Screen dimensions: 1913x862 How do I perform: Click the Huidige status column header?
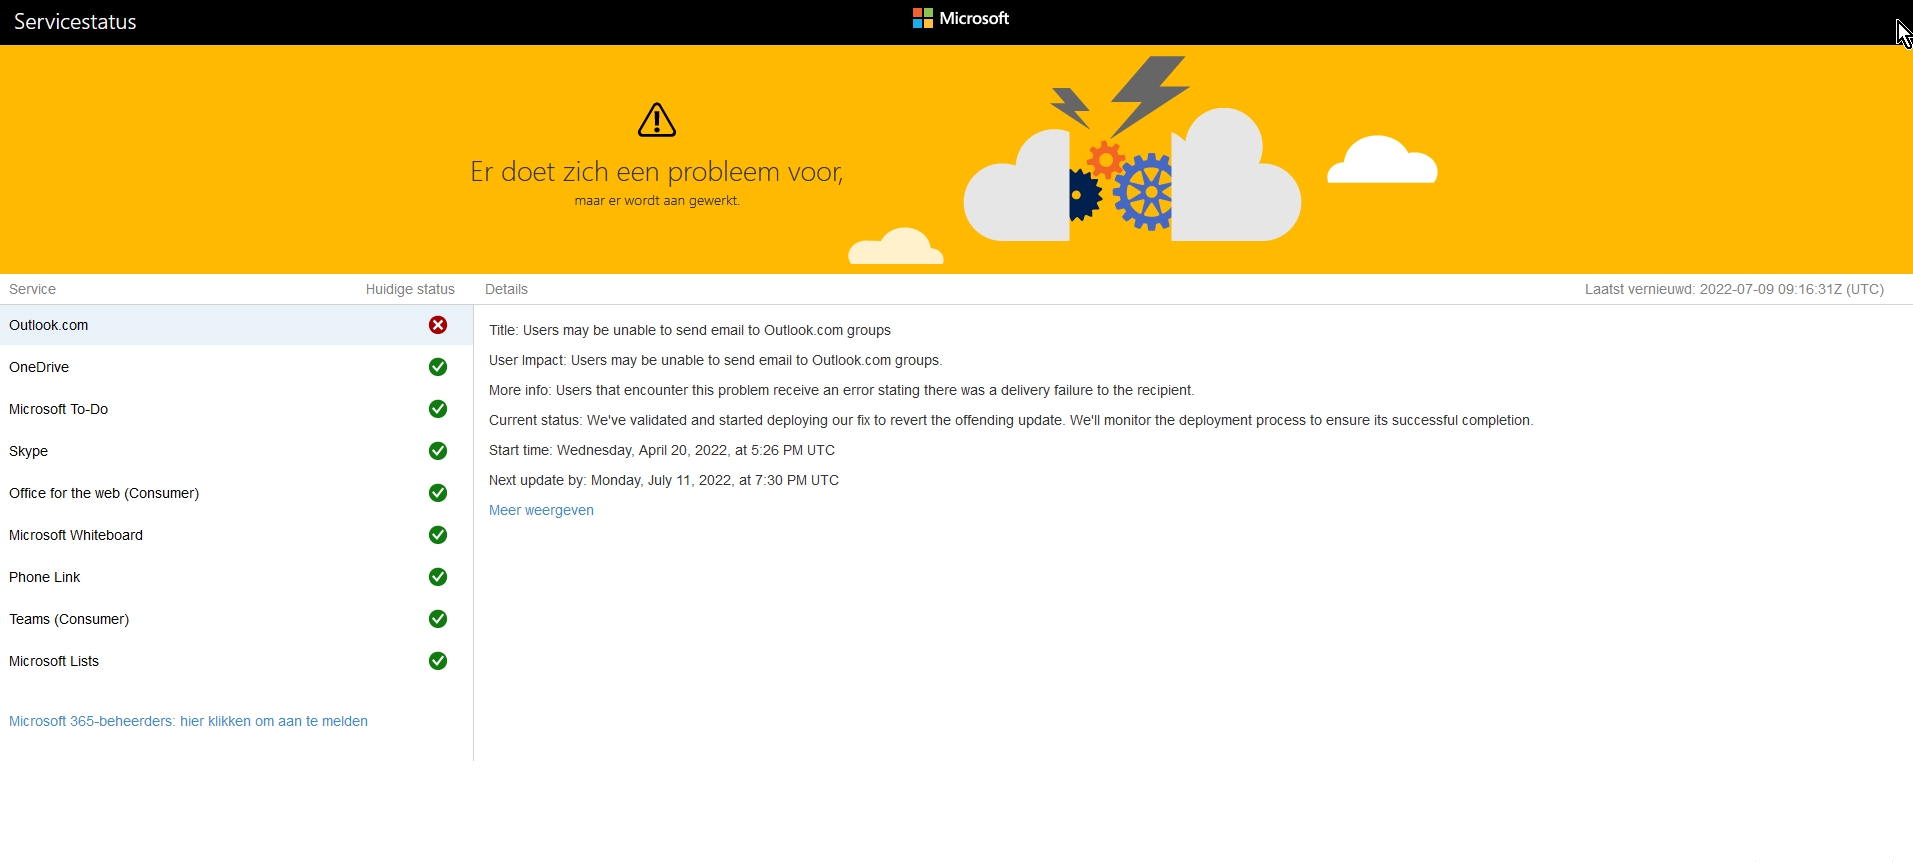click(410, 289)
